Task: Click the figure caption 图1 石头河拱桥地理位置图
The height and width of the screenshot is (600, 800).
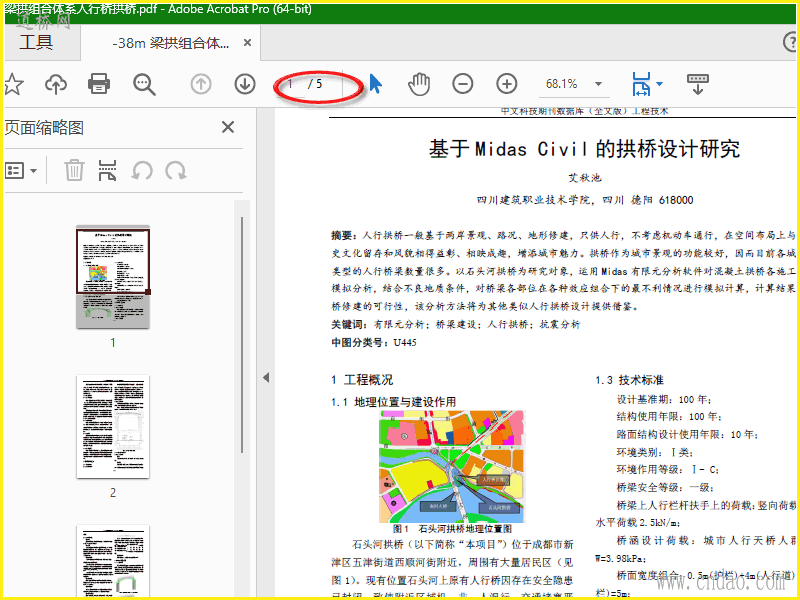Action: click(x=452, y=529)
